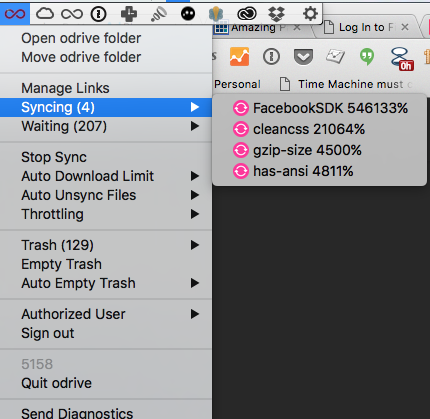Screen dimensions: 430x419
Task: Open the Google Analytics orange extension icon
Action: pos(239,56)
